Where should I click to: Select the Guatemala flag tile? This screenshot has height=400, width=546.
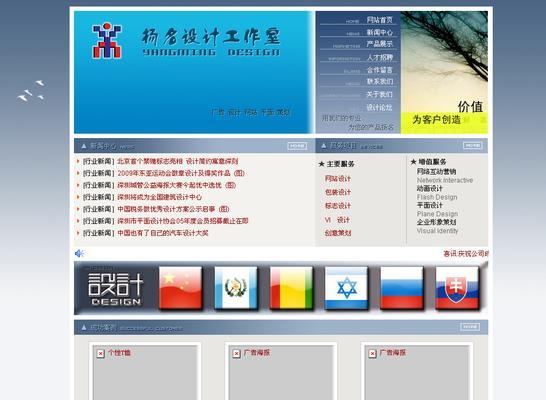point(236,288)
